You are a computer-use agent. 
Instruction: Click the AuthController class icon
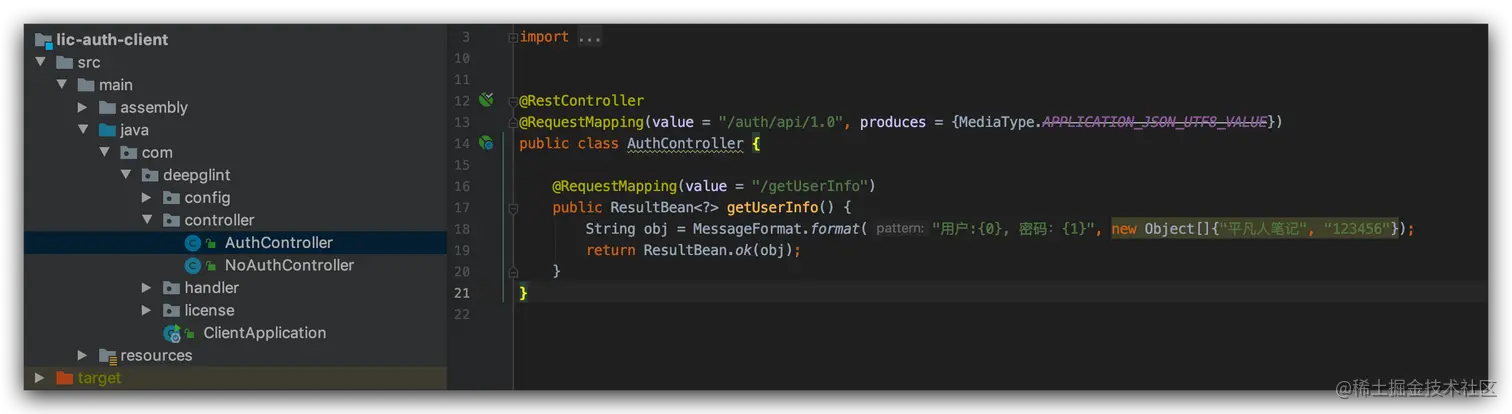pyautogui.click(x=193, y=243)
